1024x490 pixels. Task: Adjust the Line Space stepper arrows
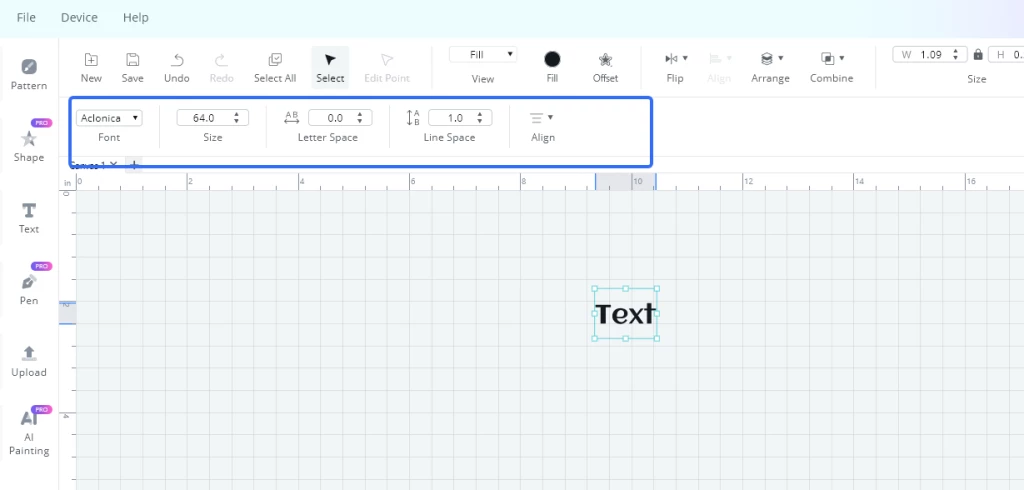coord(480,118)
